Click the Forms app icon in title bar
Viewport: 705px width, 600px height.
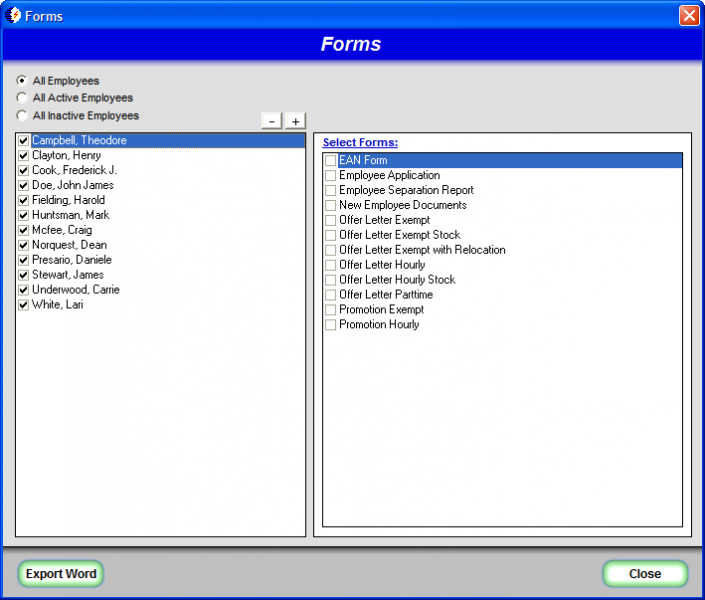coord(13,16)
